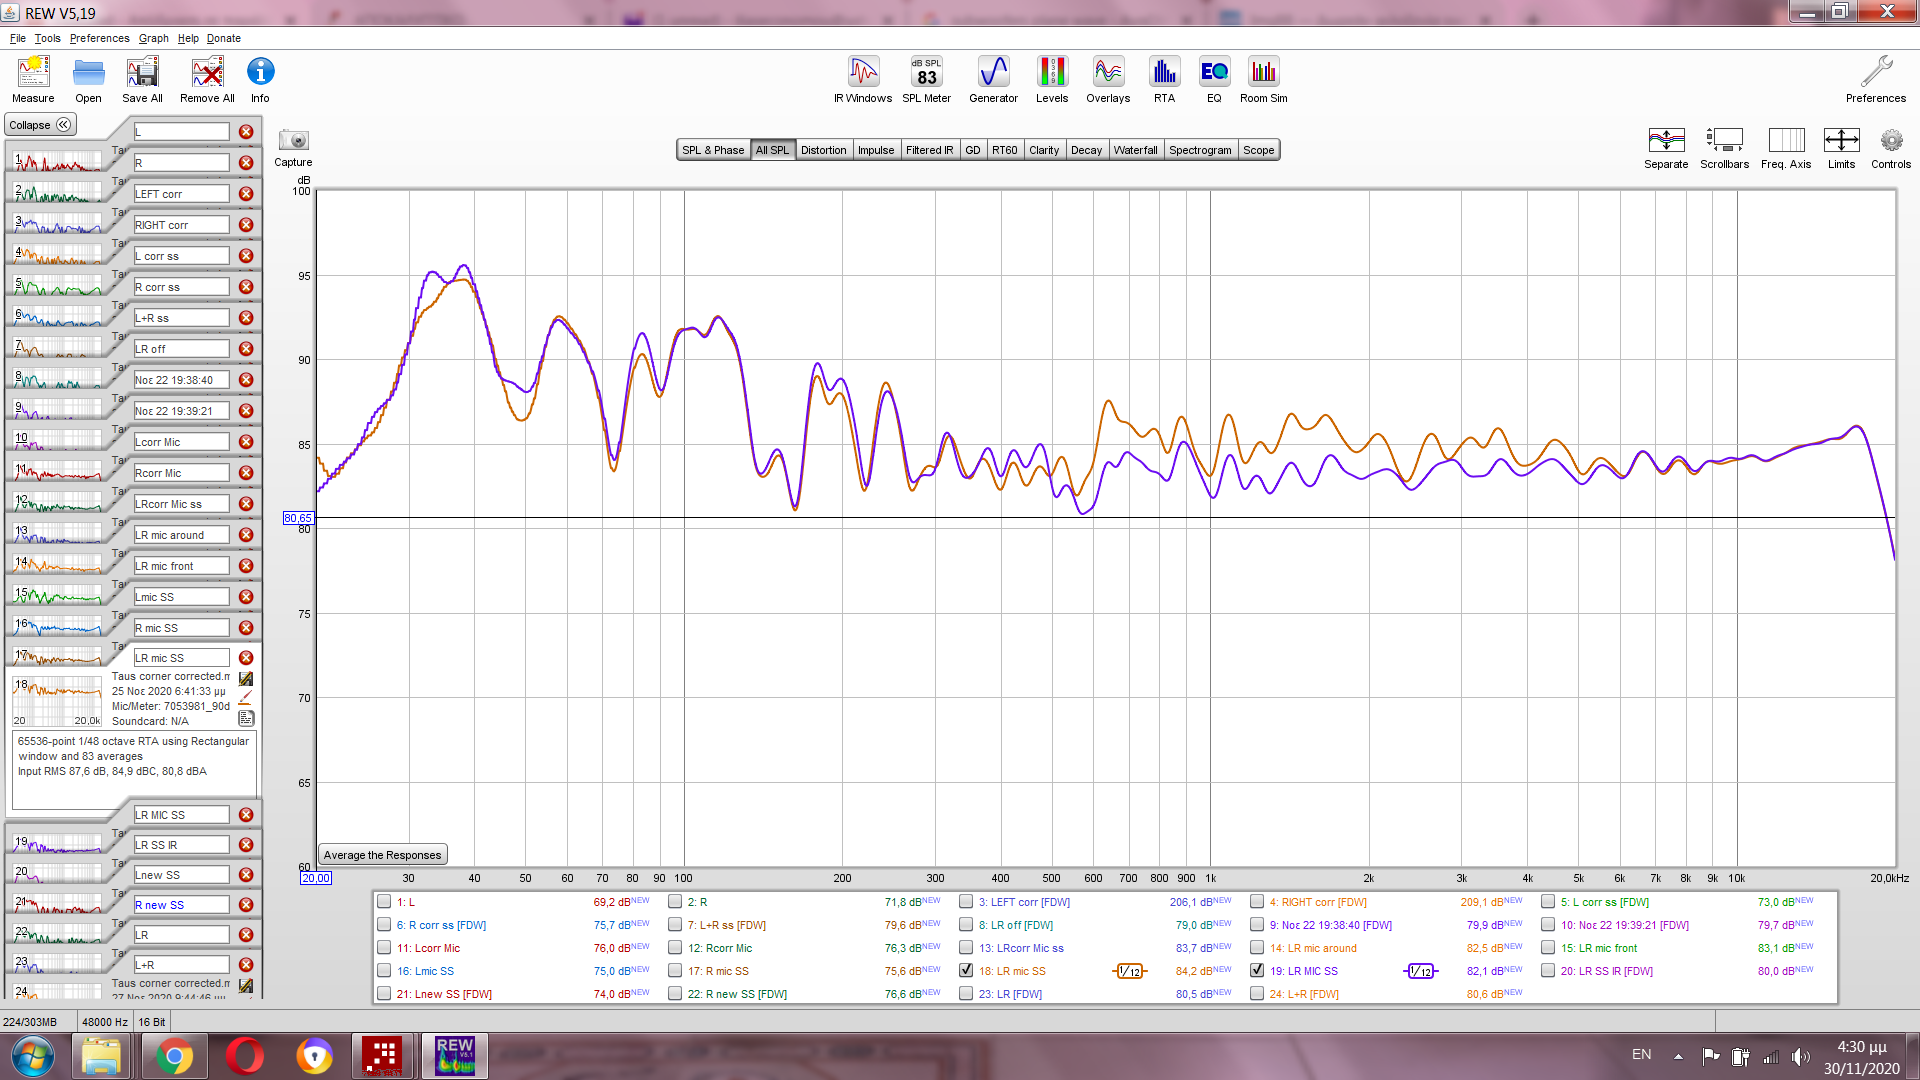This screenshot has width=1920, height=1080.
Task: Switch to the Filtered IR tab
Action: 929,150
